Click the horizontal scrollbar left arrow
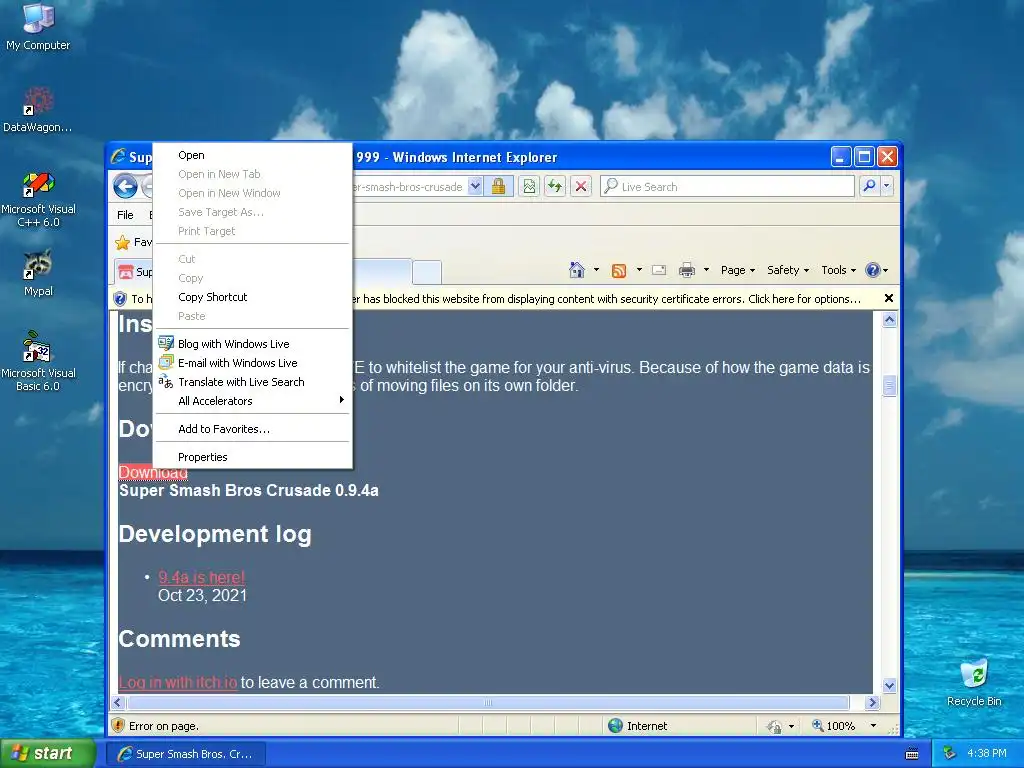 [118, 703]
